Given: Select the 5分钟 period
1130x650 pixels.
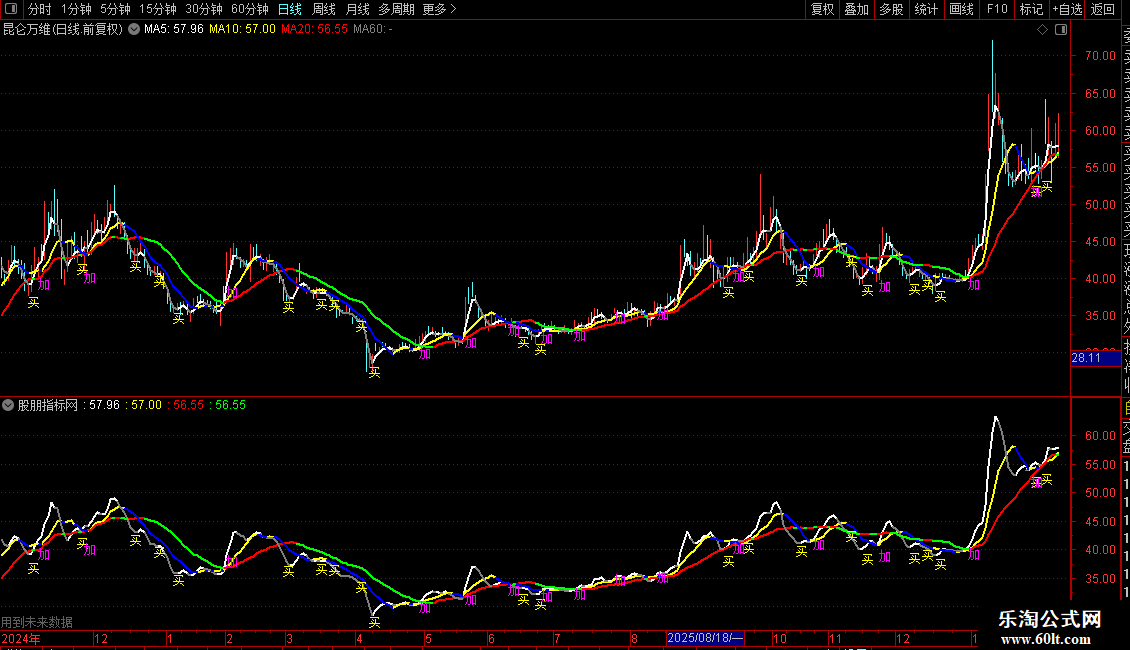Looking at the screenshot, I should (115, 9).
